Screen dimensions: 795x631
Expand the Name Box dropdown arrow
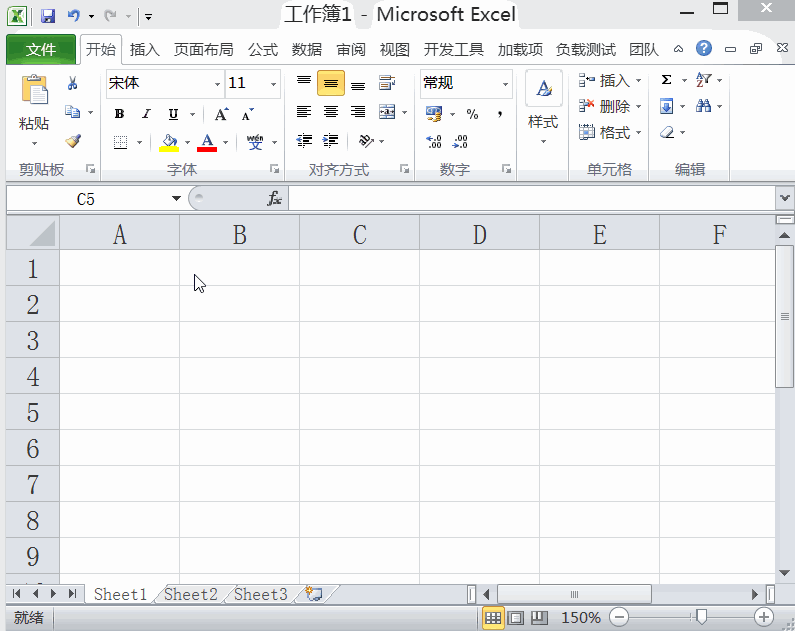click(x=176, y=198)
